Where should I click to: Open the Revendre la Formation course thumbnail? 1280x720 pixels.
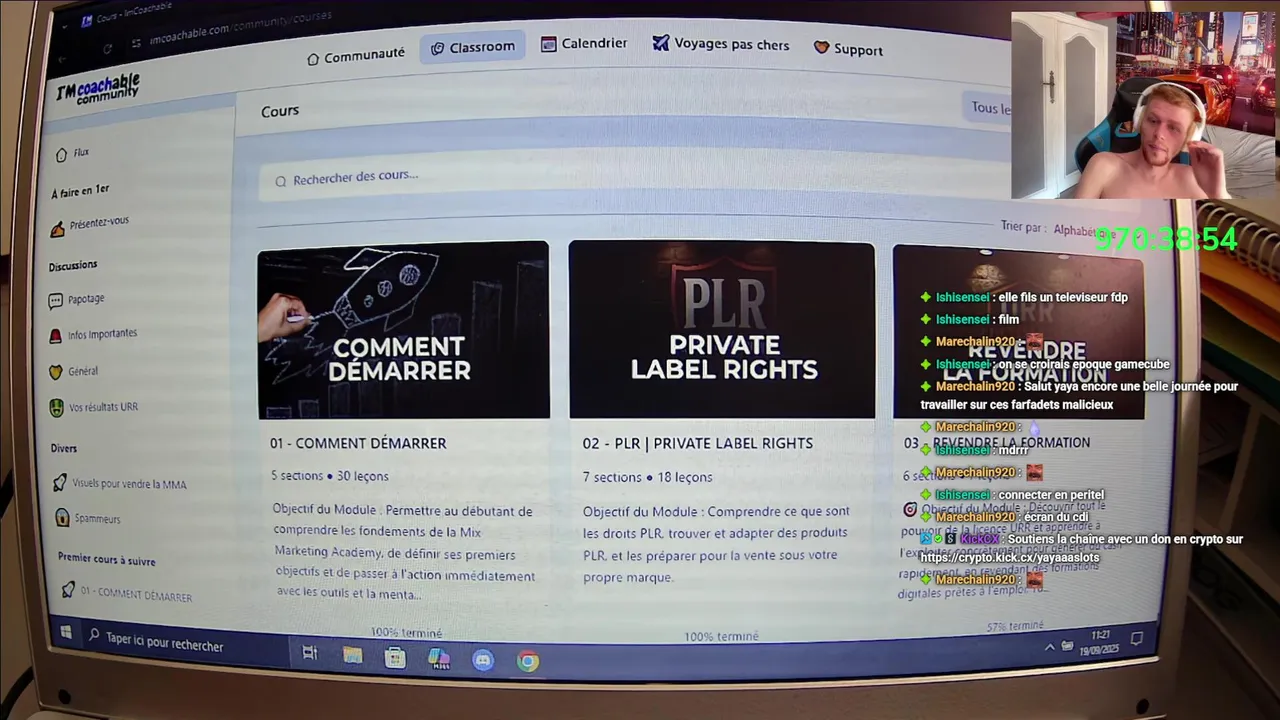[x=1018, y=332]
